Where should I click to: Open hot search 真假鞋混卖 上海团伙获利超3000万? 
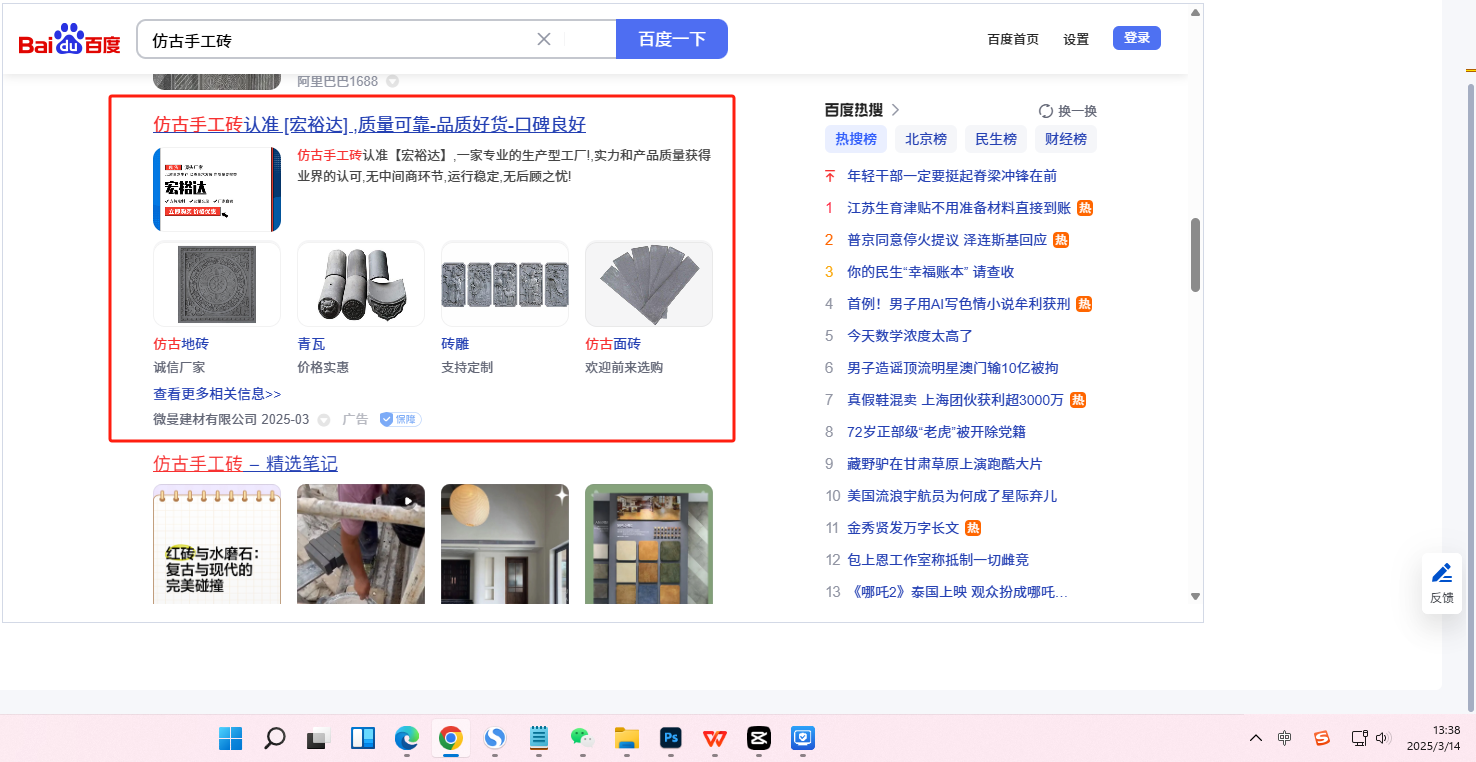pyautogui.click(x=955, y=400)
